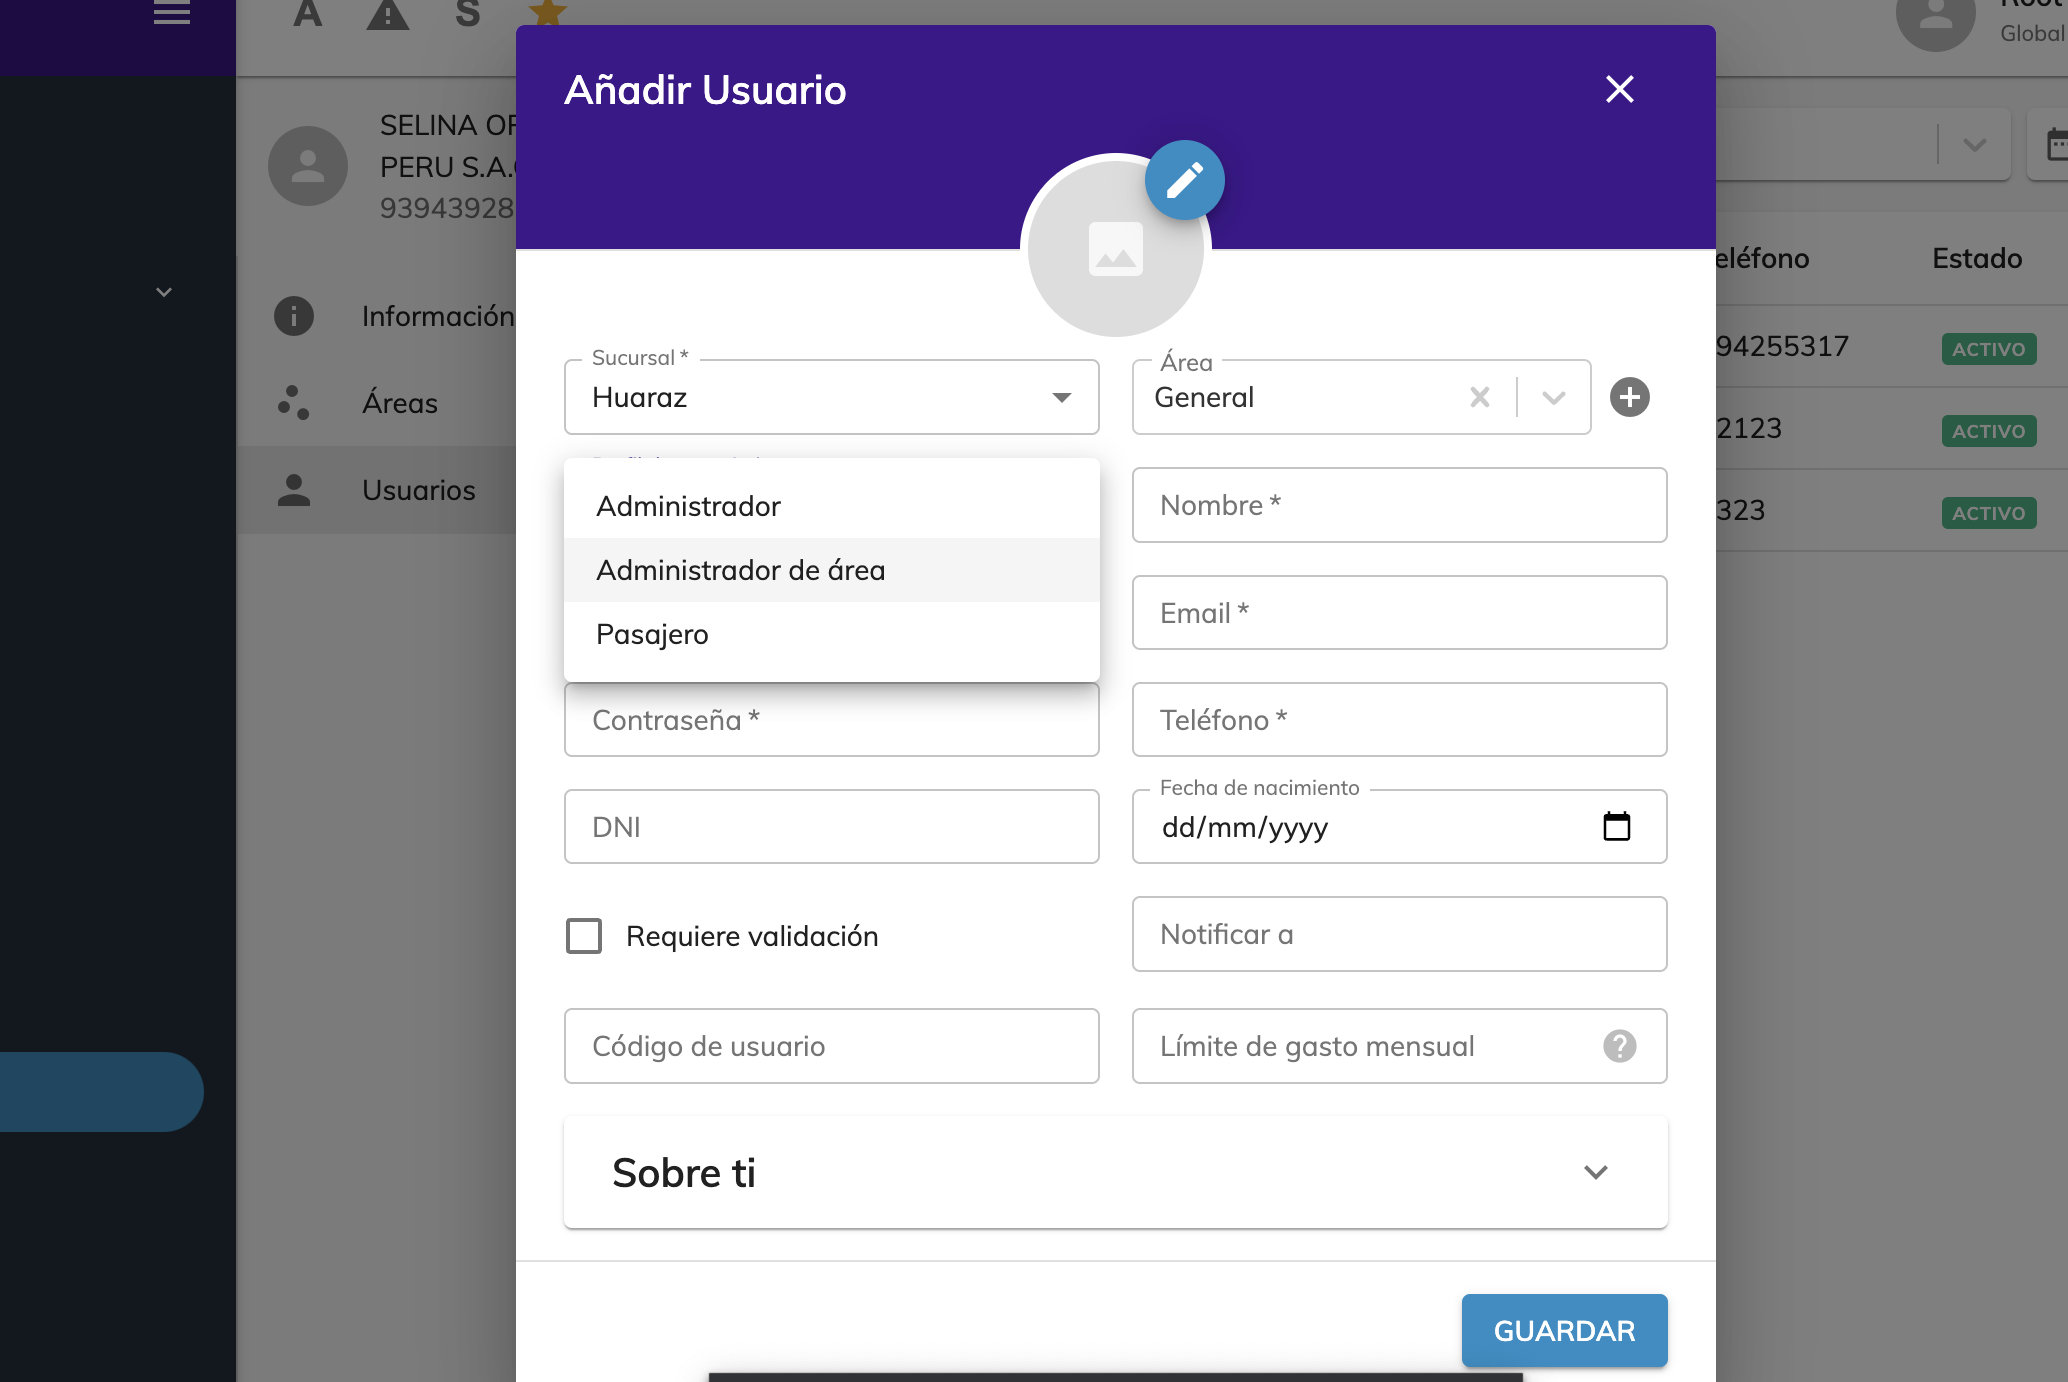Expand the Sobre ti section
2068x1382 pixels.
point(1115,1172)
